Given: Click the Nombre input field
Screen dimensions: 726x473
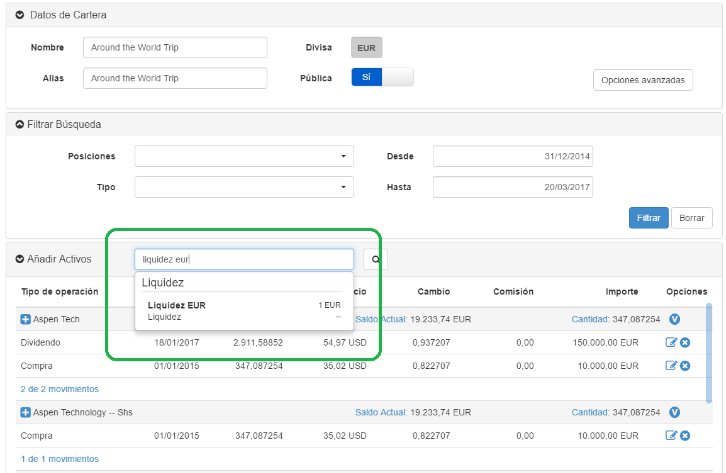Looking at the screenshot, I should (175, 47).
